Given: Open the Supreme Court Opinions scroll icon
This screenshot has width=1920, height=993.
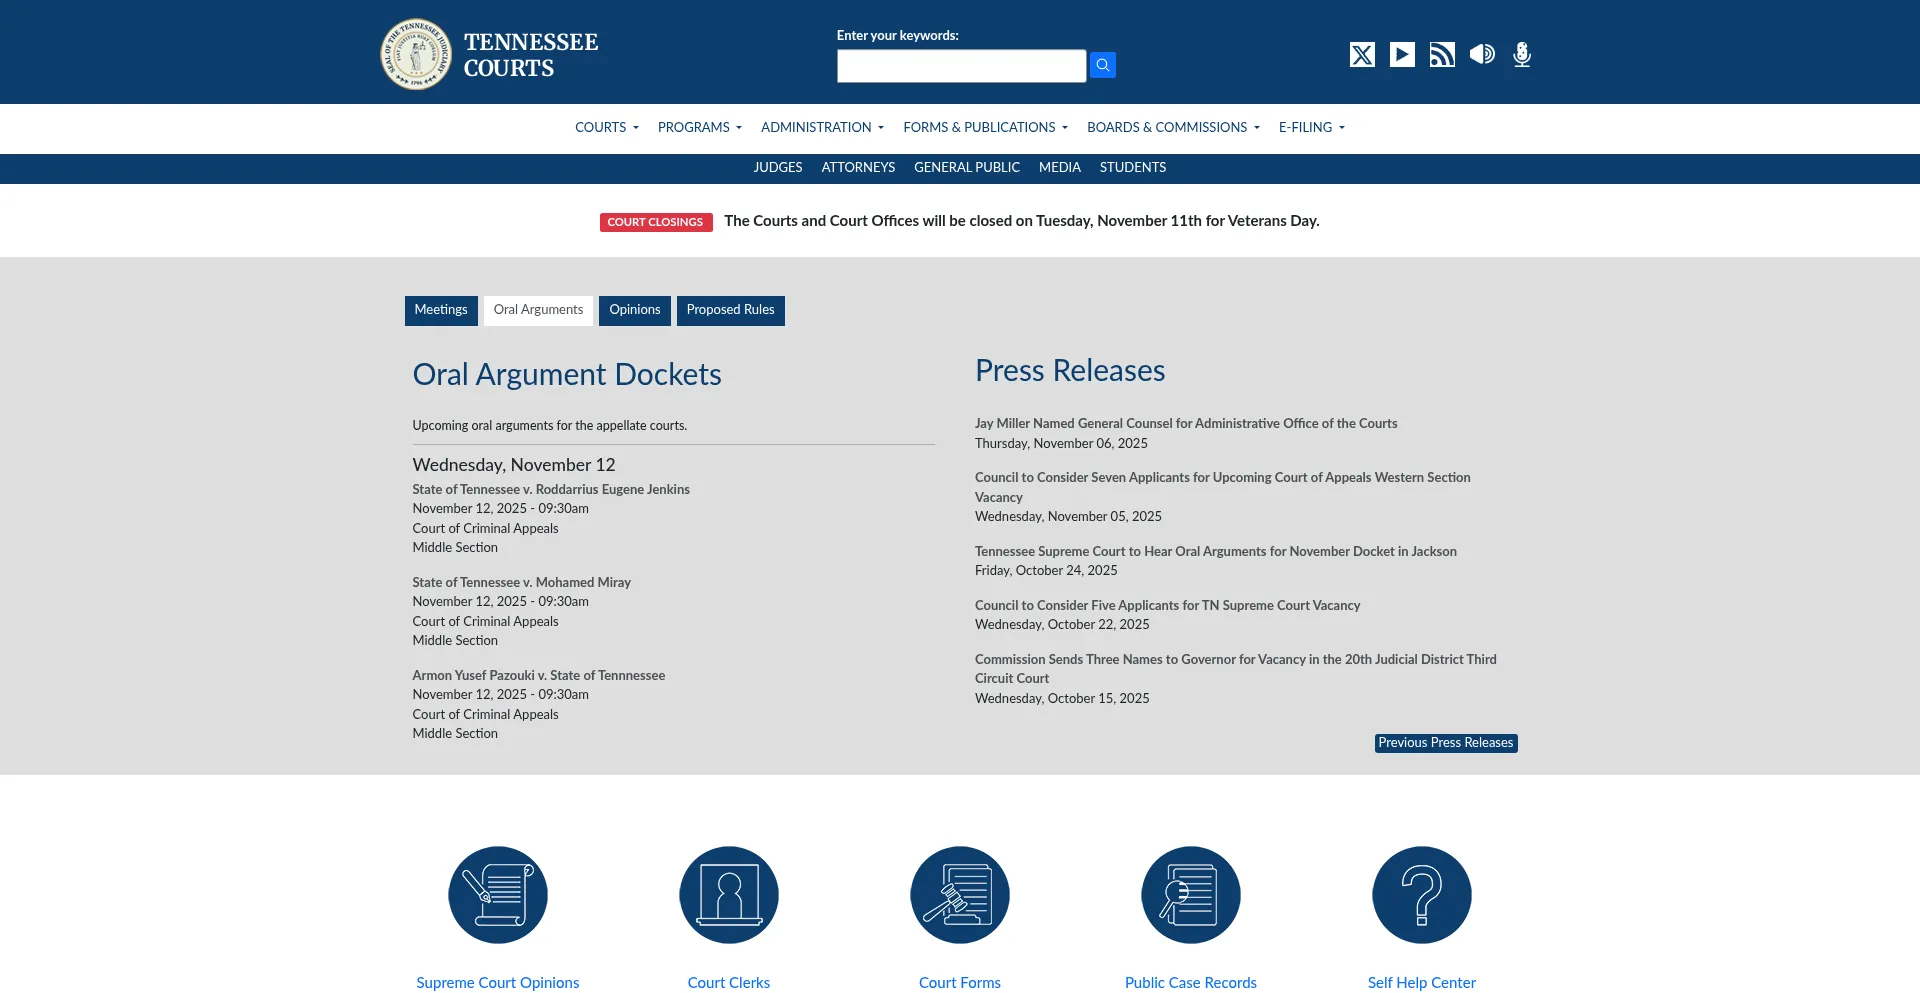Looking at the screenshot, I should tap(498, 895).
